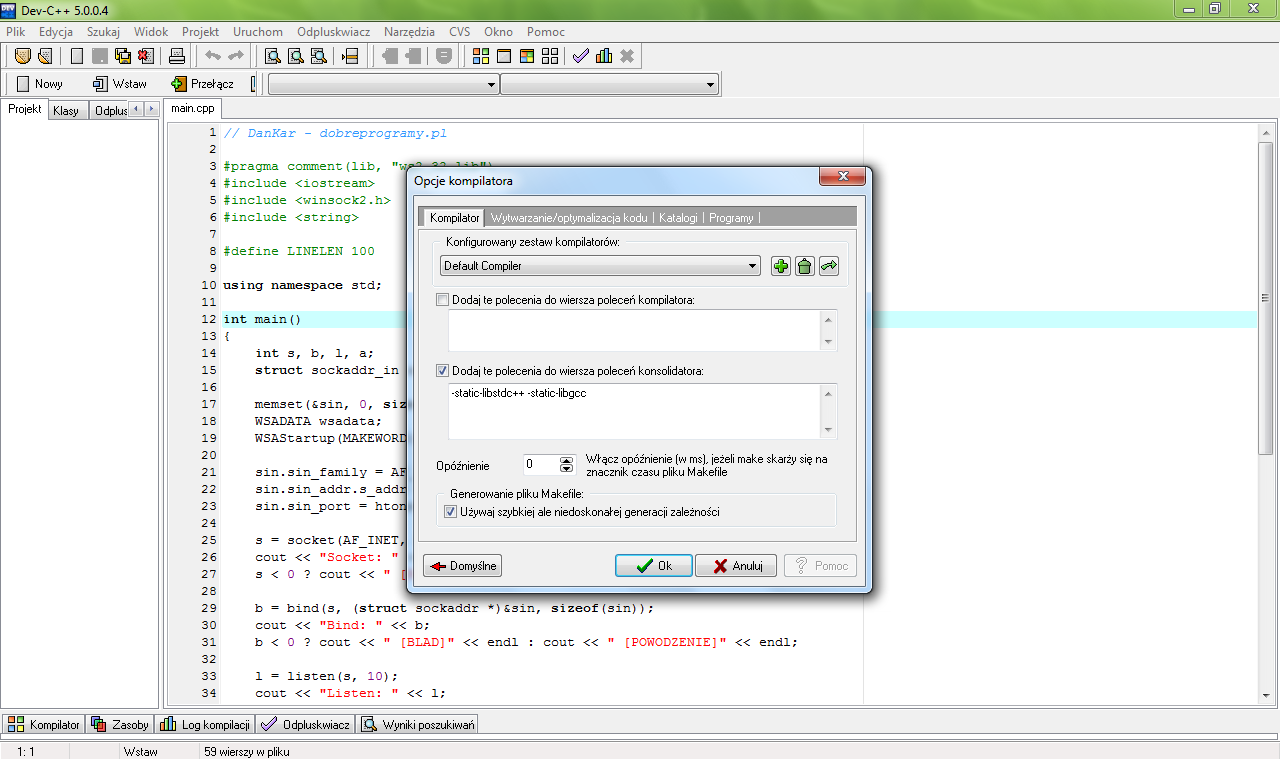Screen dimensions: 1280x760
Task: Open the Narzędzia menu
Action: pyautogui.click(x=408, y=32)
